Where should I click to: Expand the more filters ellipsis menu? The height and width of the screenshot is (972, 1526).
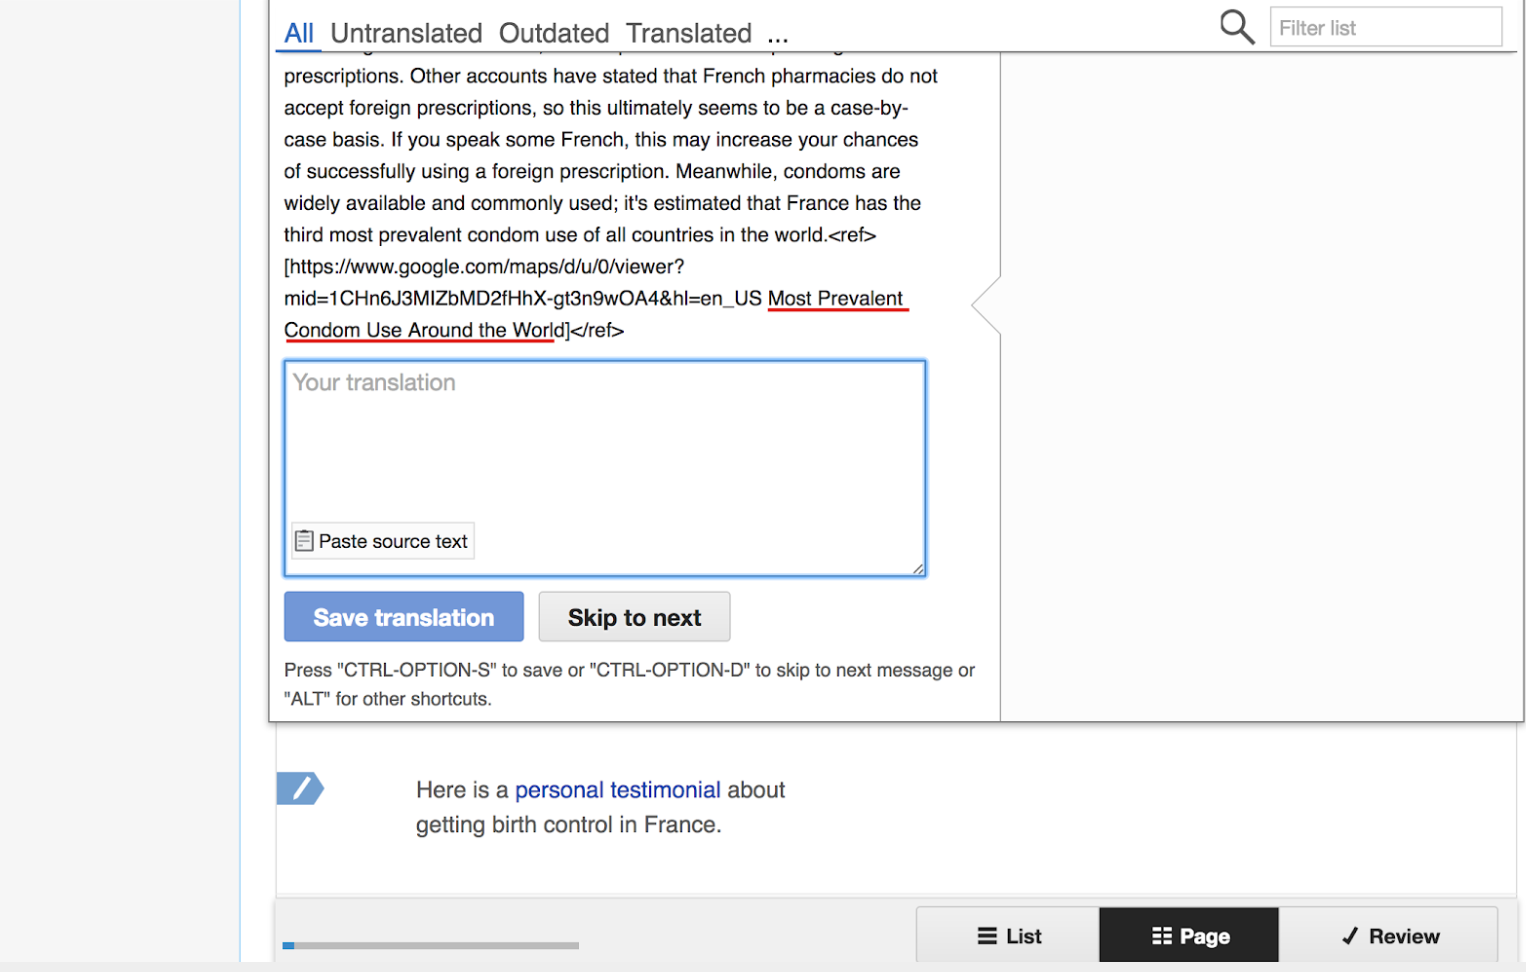click(x=778, y=35)
